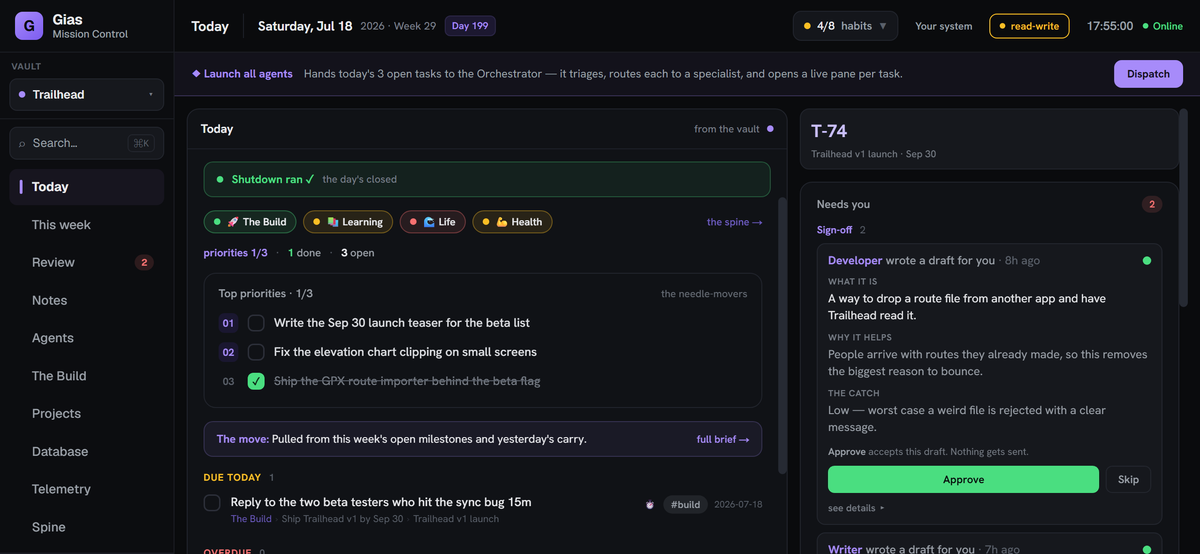The width and height of the screenshot is (1200, 554).
Task: Click the small icon before #build tag
Action: click(650, 505)
